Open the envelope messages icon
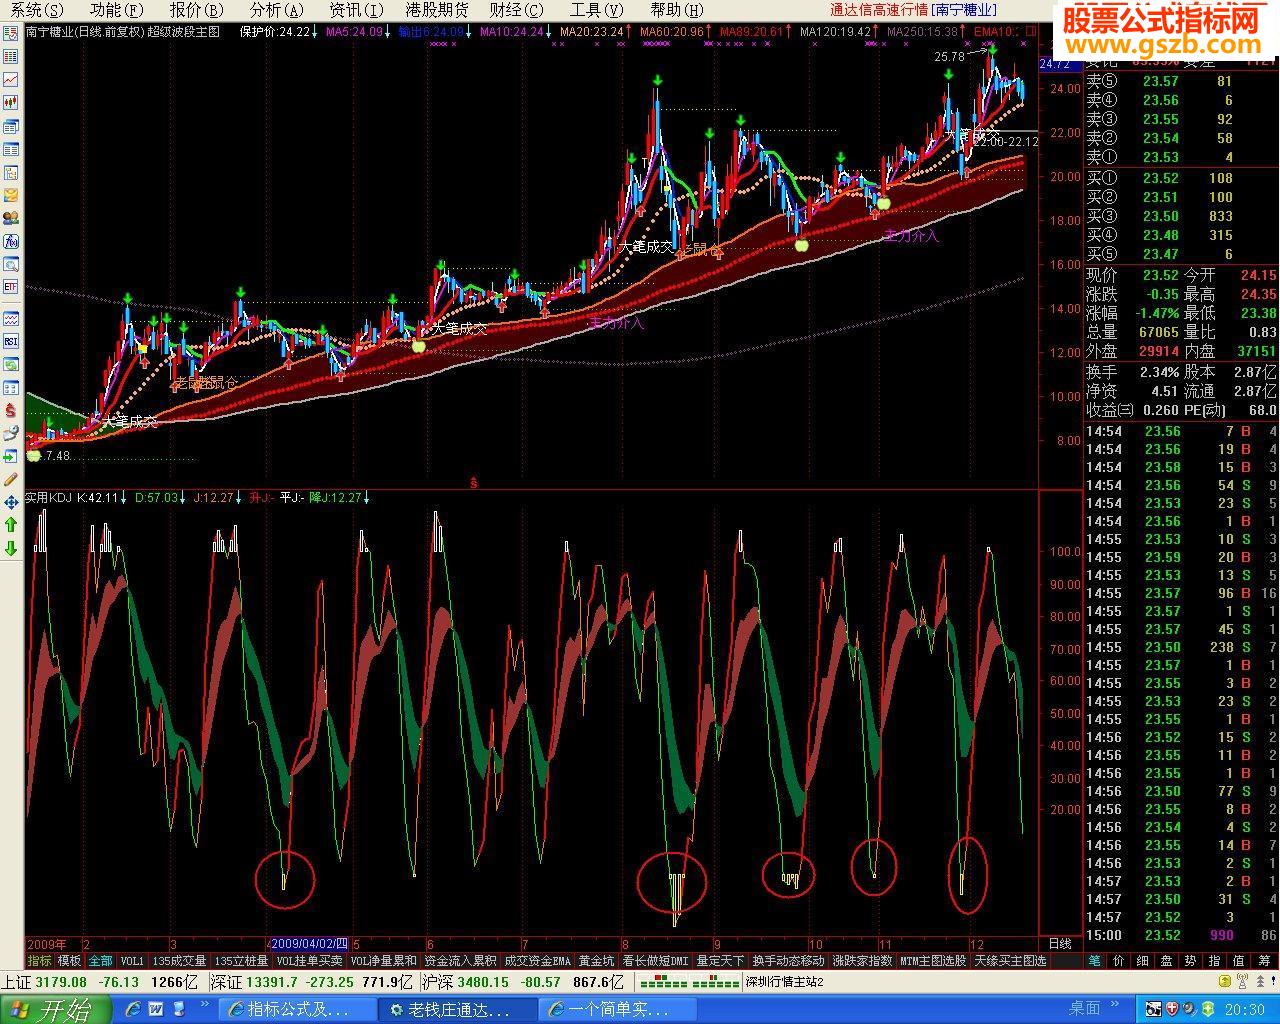This screenshot has width=1280, height=1024. click(x=11, y=195)
